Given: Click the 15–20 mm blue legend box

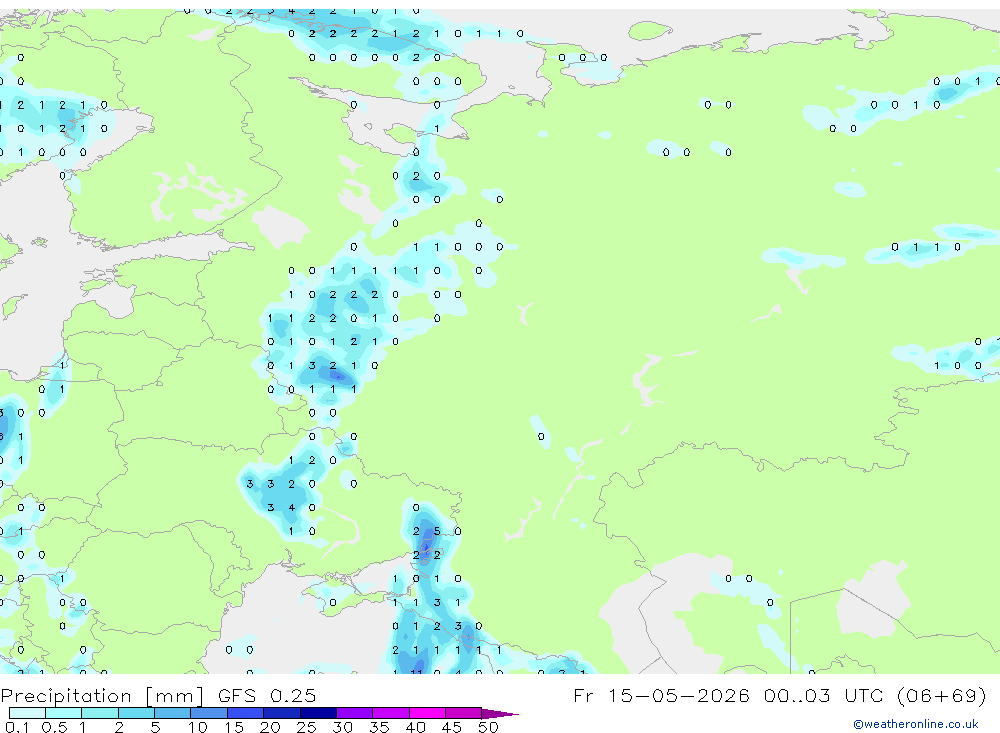Looking at the screenshot, I should [x=246, y=713].
